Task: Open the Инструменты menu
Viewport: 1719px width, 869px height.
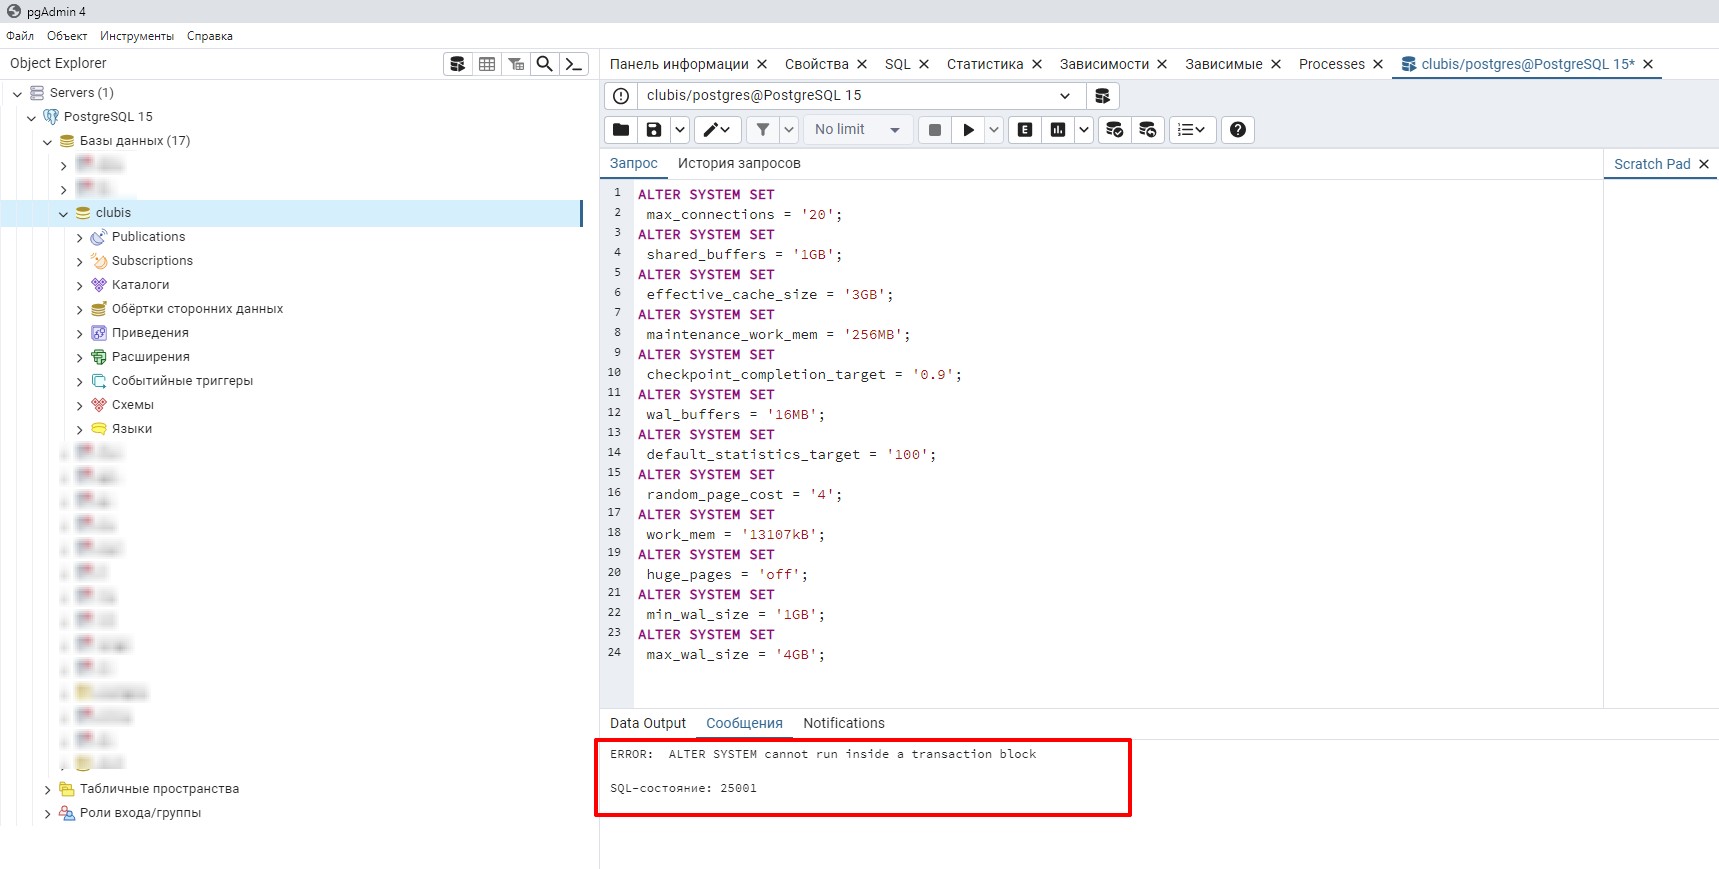Action: click(137, 36)
